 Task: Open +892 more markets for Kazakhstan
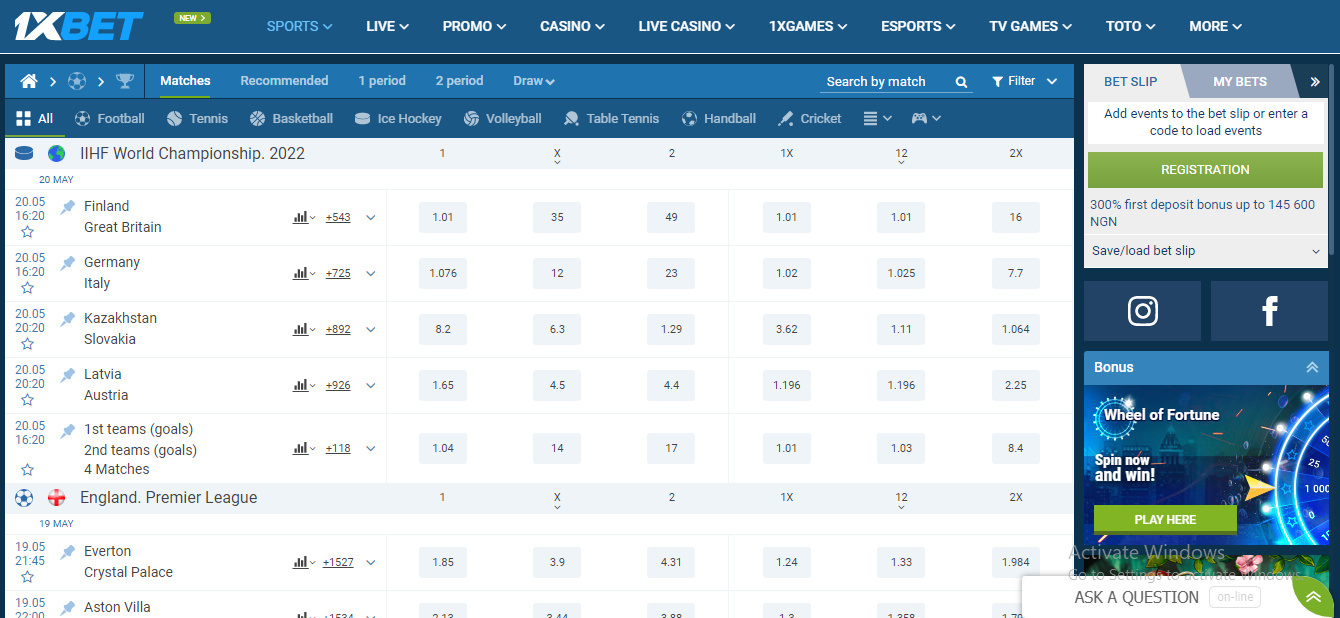click(x=338, y=329)
